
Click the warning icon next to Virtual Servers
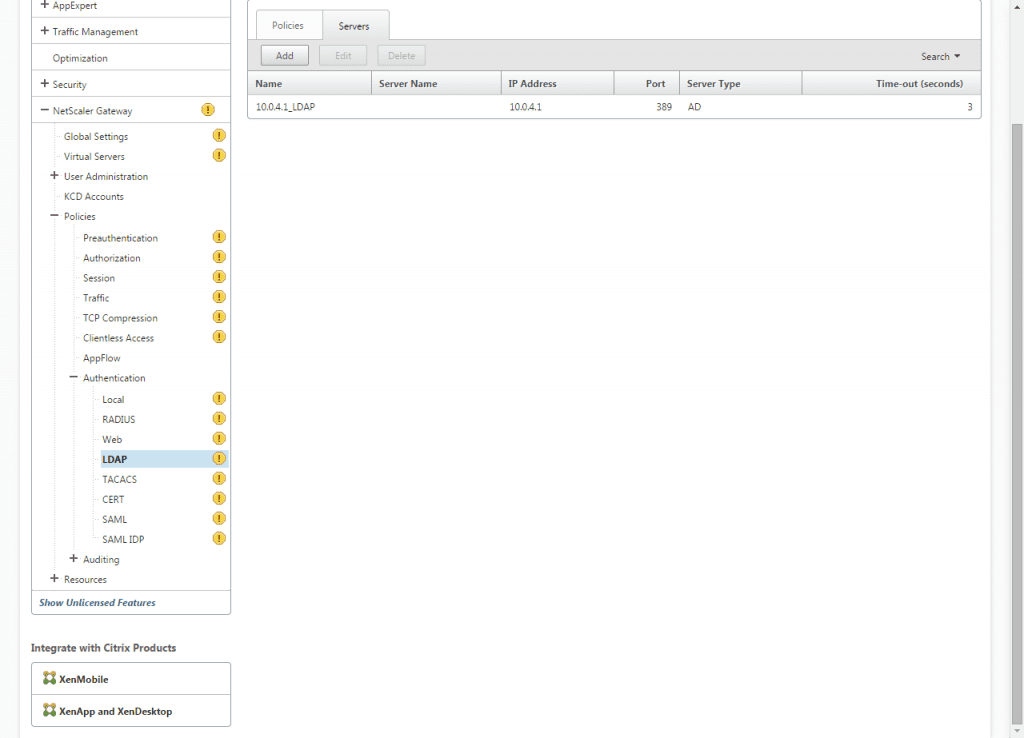219,155
